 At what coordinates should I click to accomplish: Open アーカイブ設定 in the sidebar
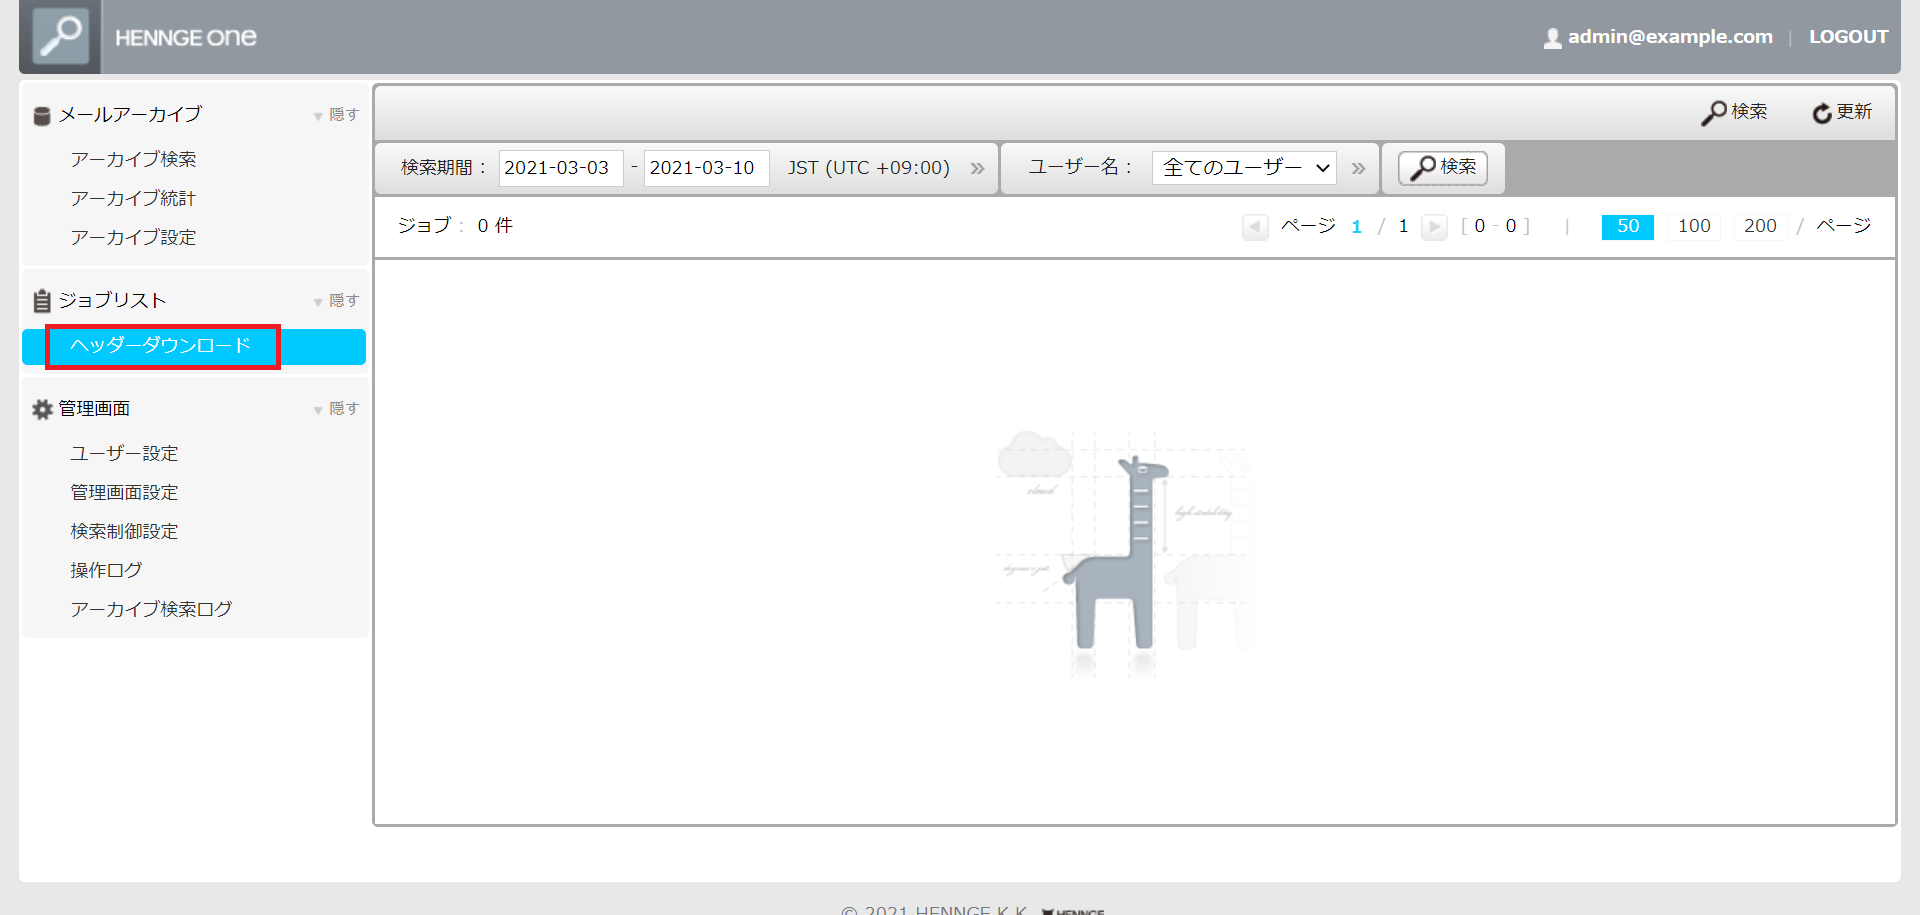pyautogui.click(x=133, y=238)
